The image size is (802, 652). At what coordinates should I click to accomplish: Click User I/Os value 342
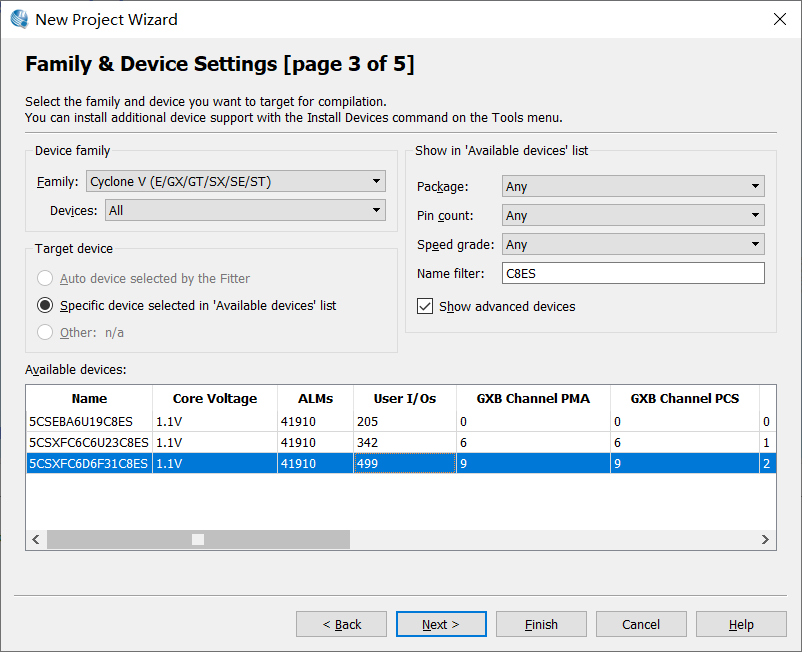(x=405, y=442)
